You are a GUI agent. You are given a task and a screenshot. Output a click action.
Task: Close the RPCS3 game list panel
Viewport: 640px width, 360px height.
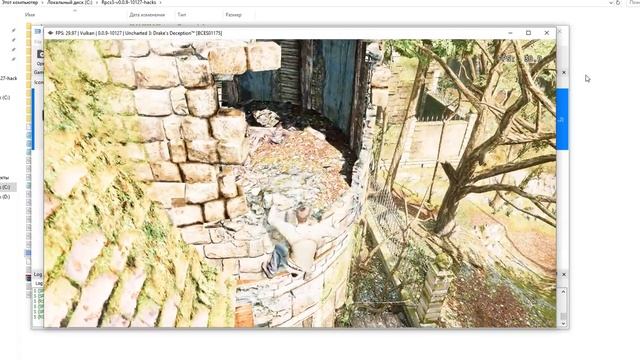pyautogui.click(x=564, y=73)
